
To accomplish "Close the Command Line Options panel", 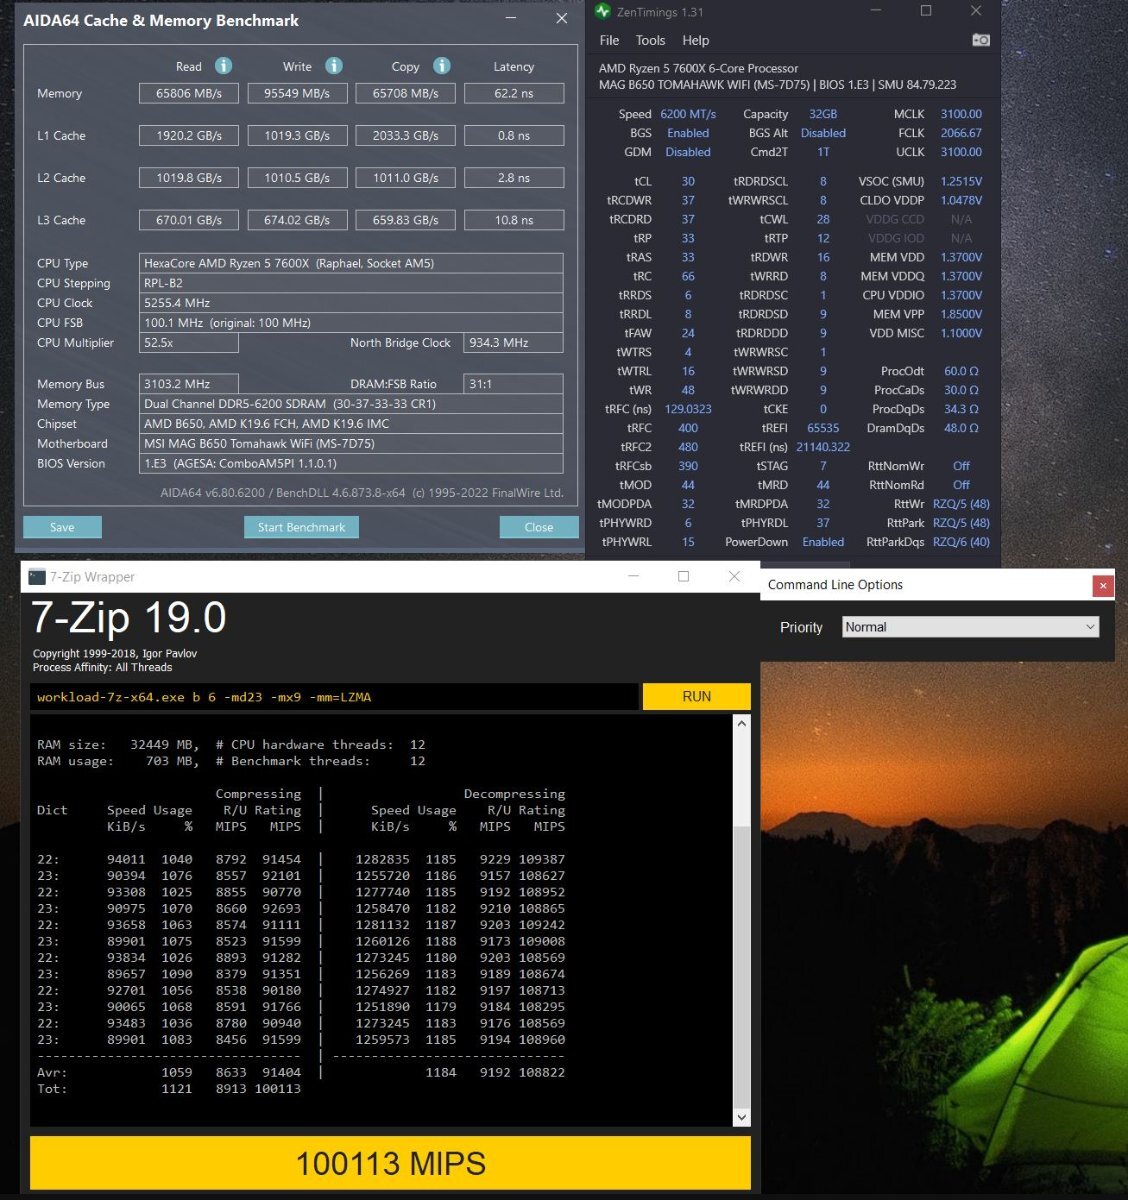I will coord(1103,586).
